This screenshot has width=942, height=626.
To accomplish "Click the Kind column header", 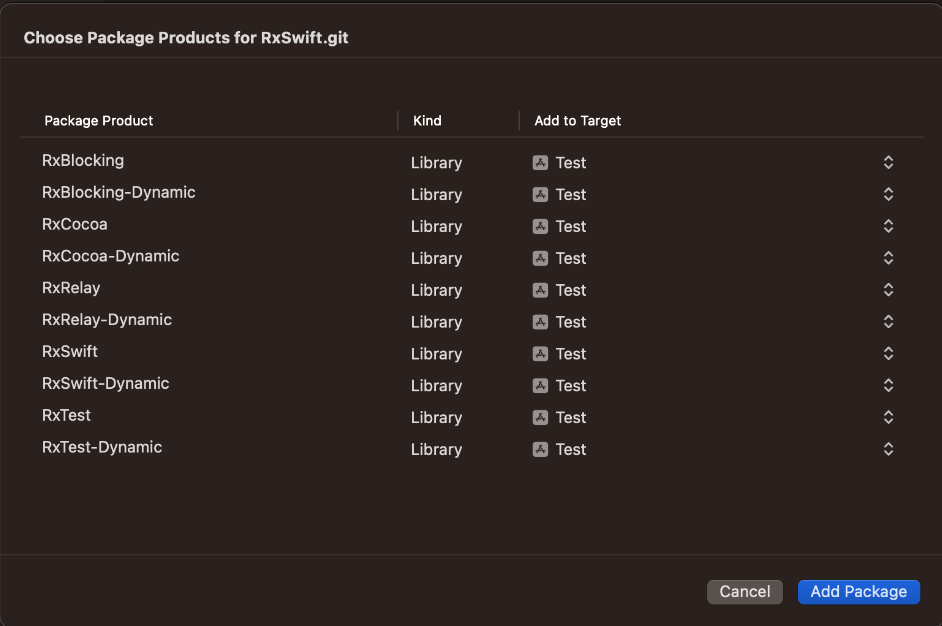I will point(427,121).
